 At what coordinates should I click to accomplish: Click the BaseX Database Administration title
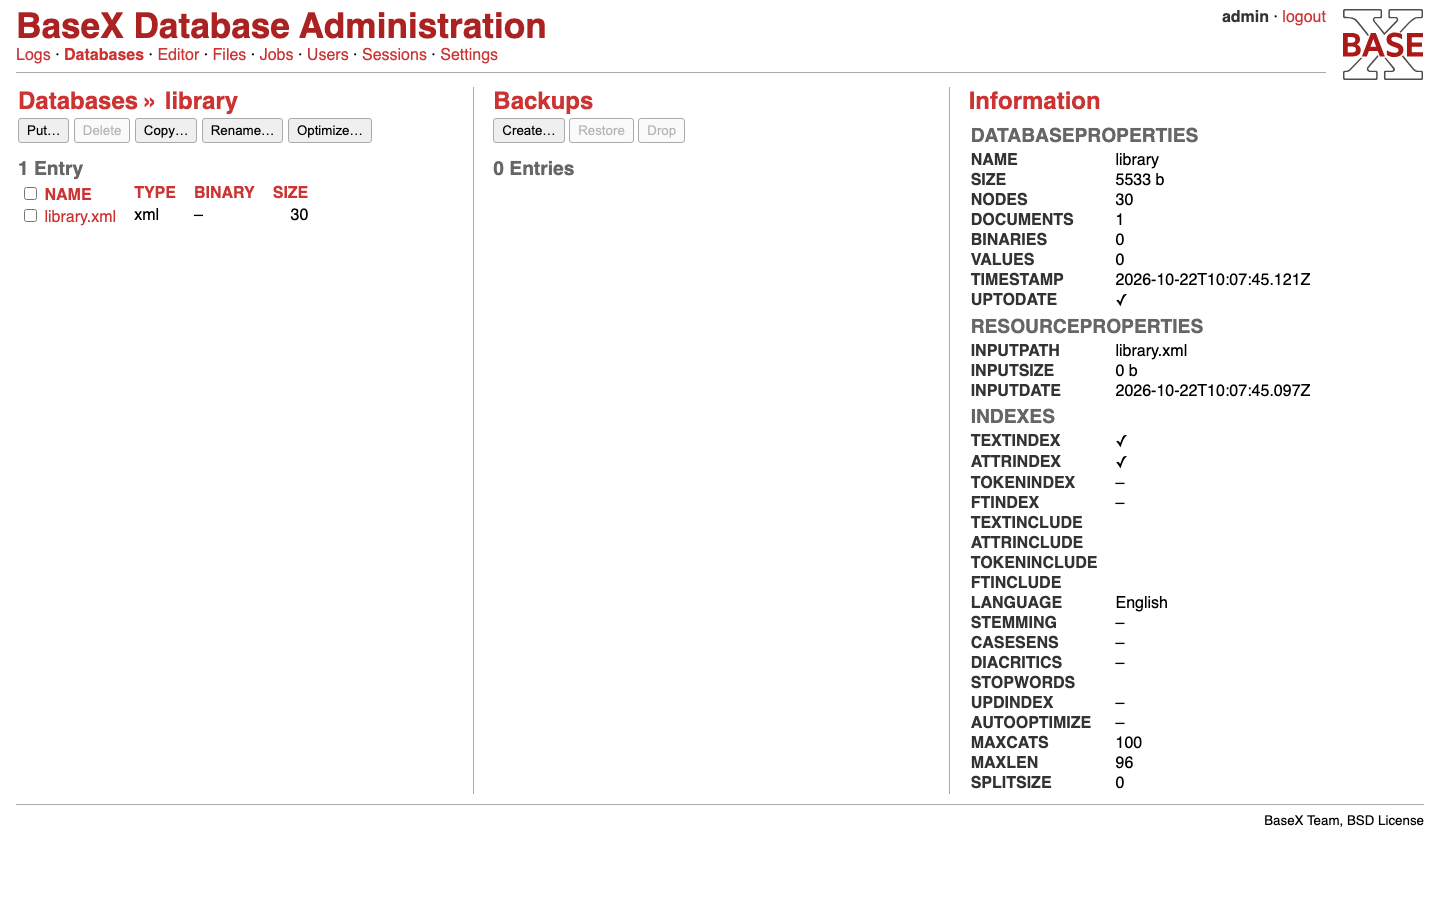point(281,26)
